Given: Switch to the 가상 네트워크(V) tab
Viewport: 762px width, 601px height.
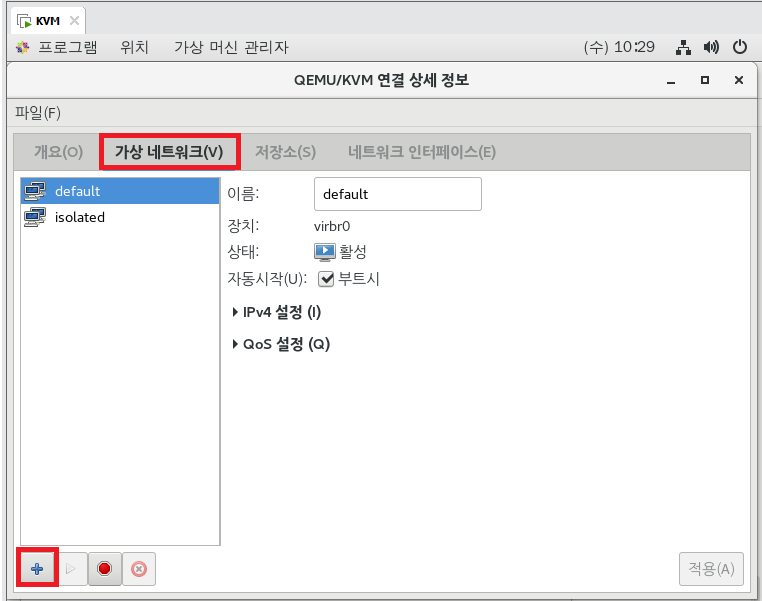Looking at the screenshot, I should point(169,152).
